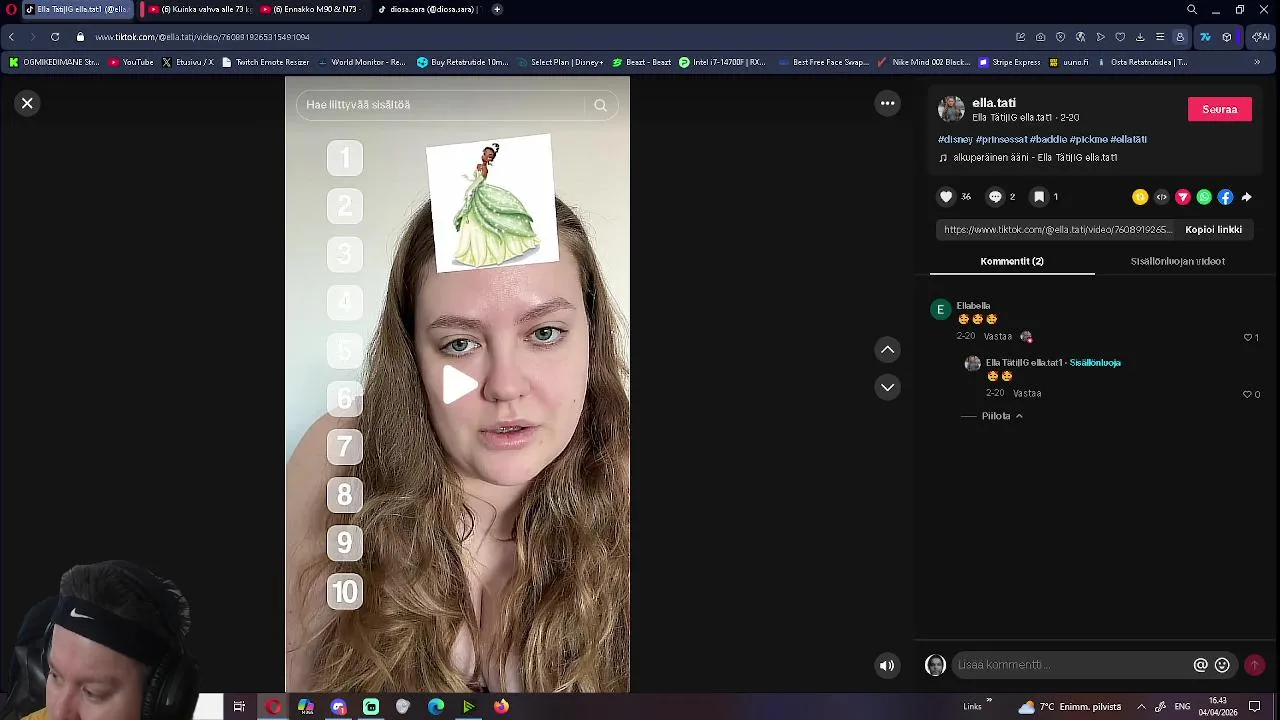Switch to Kommentit (2) tab
The height and width of the screenshot is (720, 1280).
[x=1012, y=261]
